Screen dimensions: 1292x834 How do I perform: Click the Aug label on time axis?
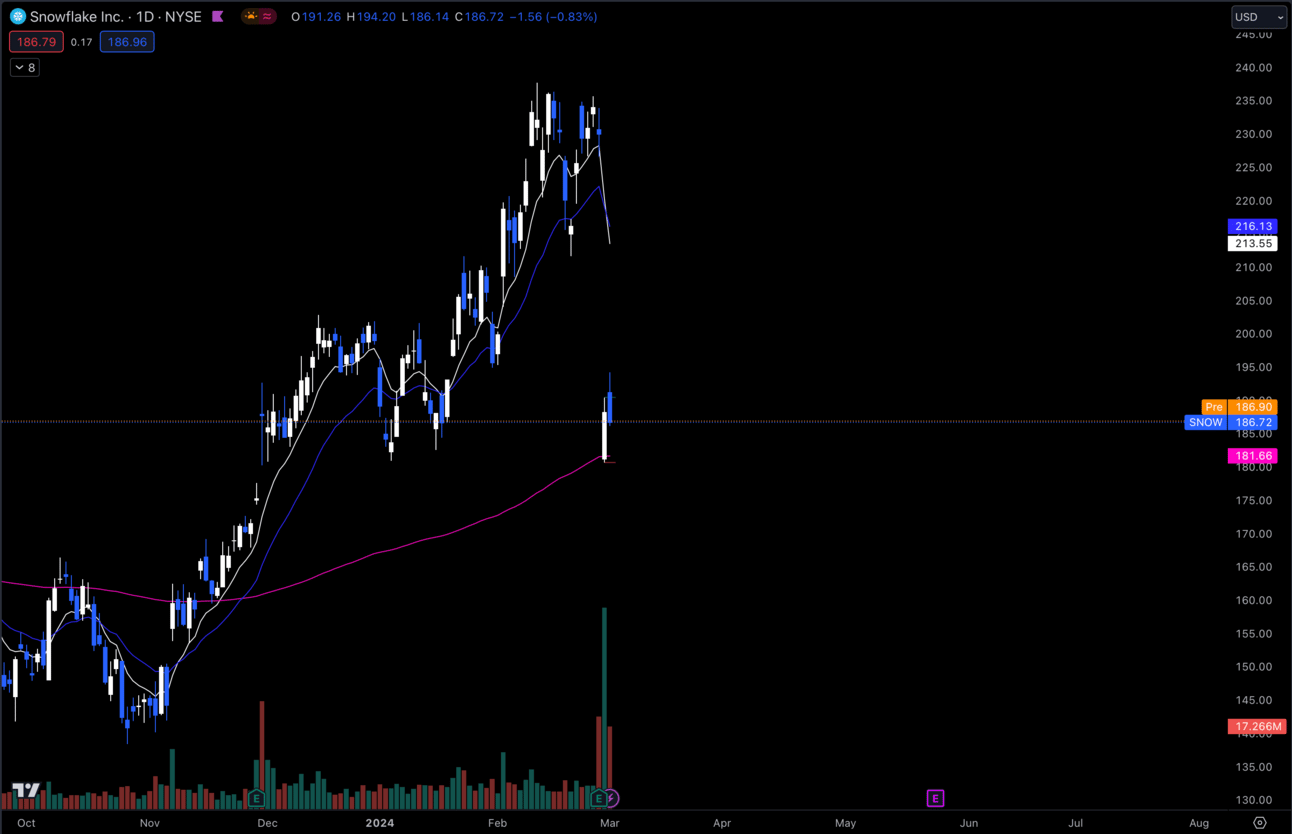(x=1198, y=823)
